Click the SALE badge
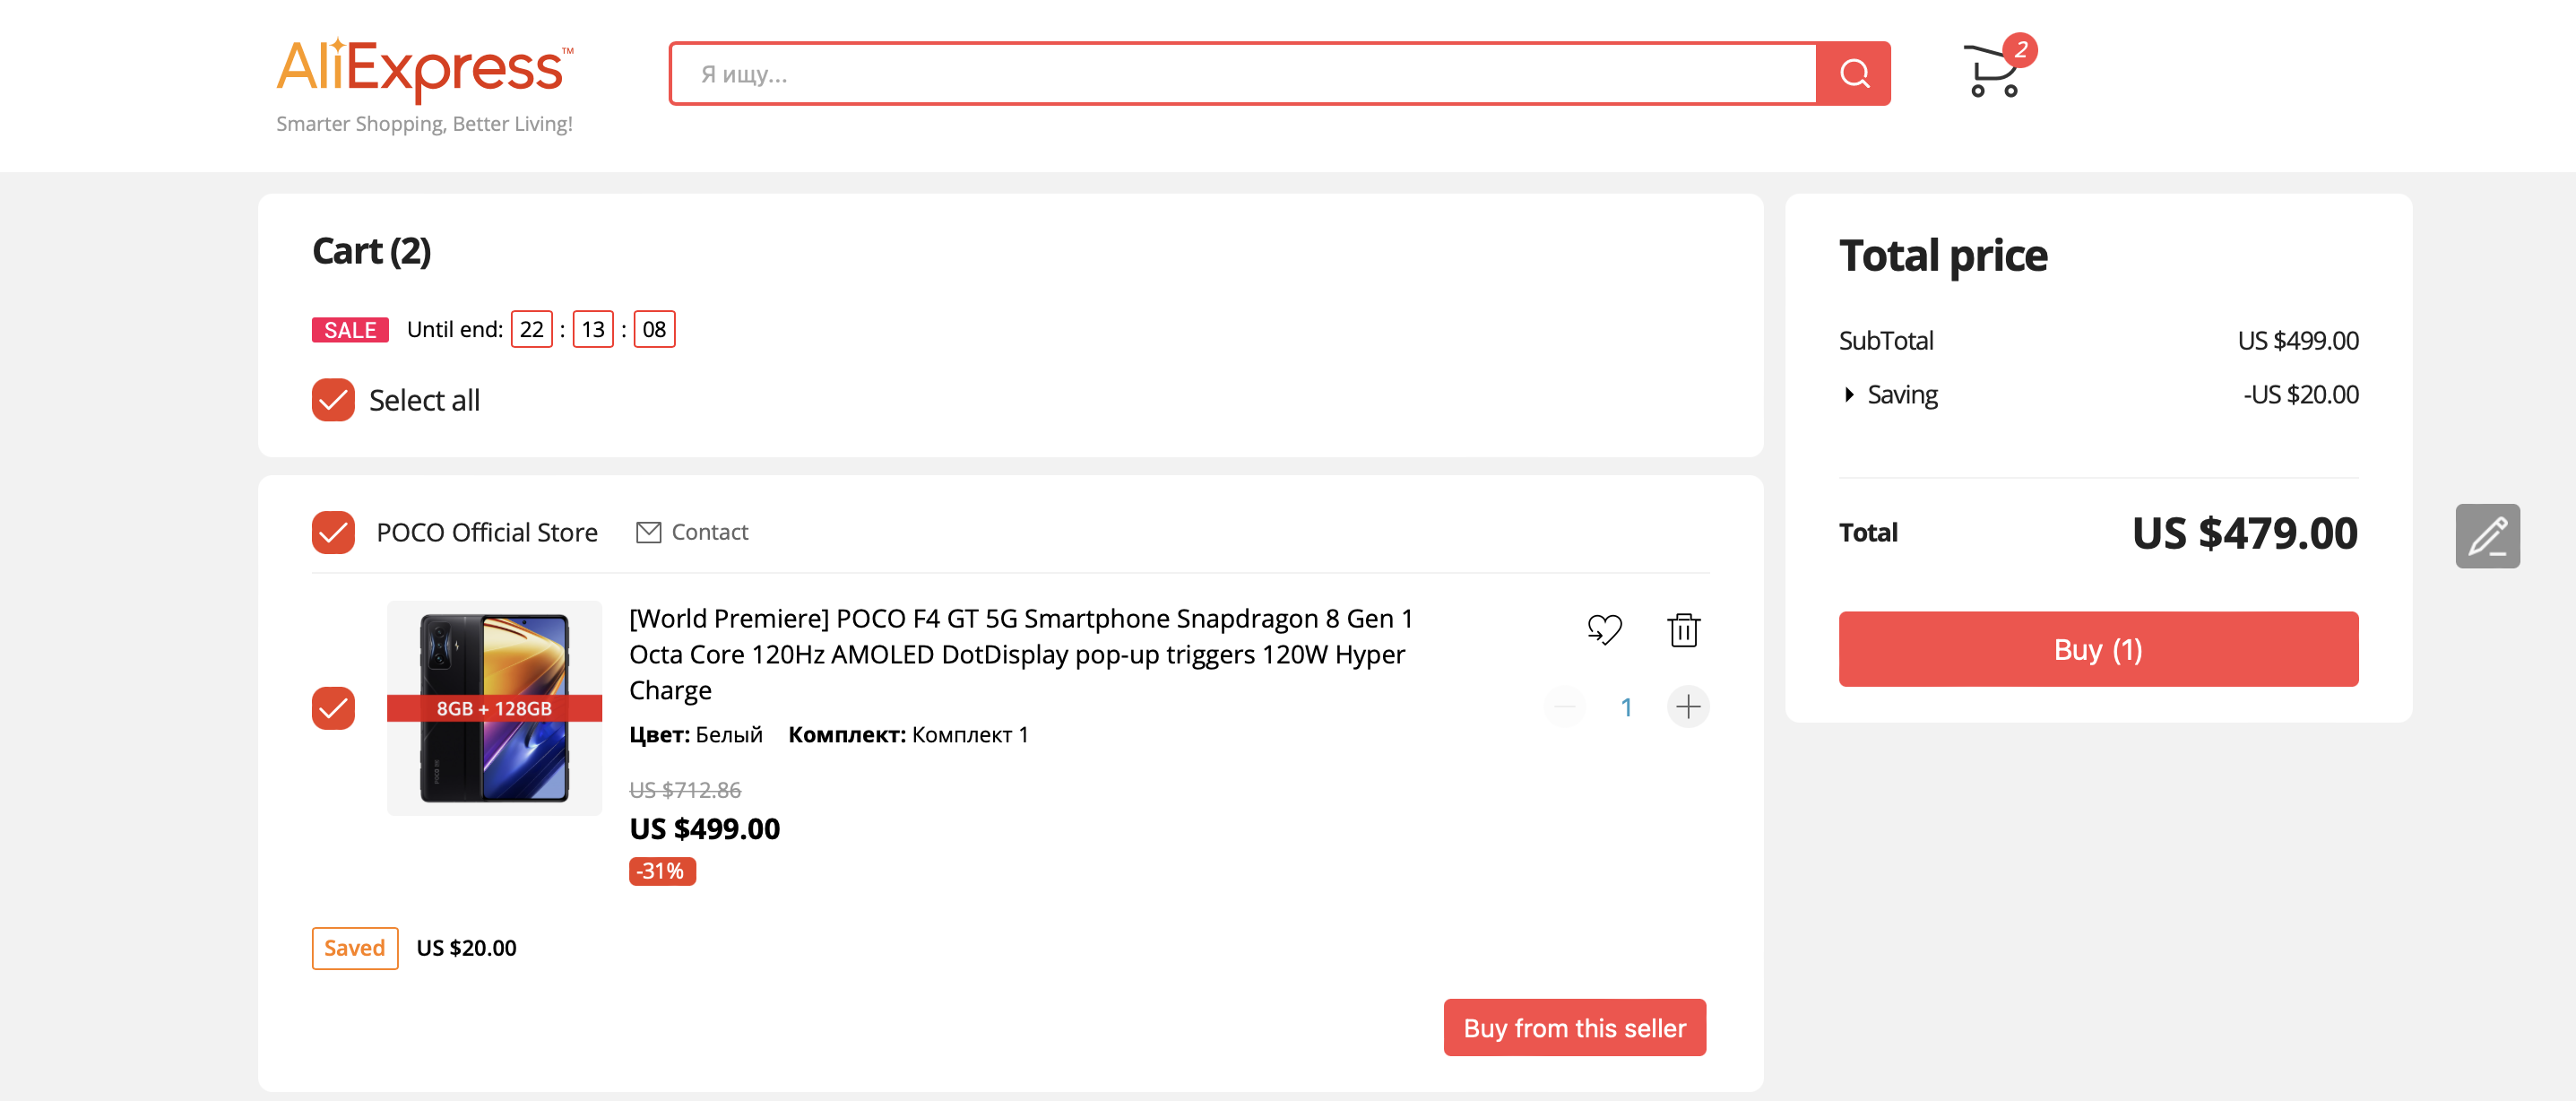 [x=350, y=330]
